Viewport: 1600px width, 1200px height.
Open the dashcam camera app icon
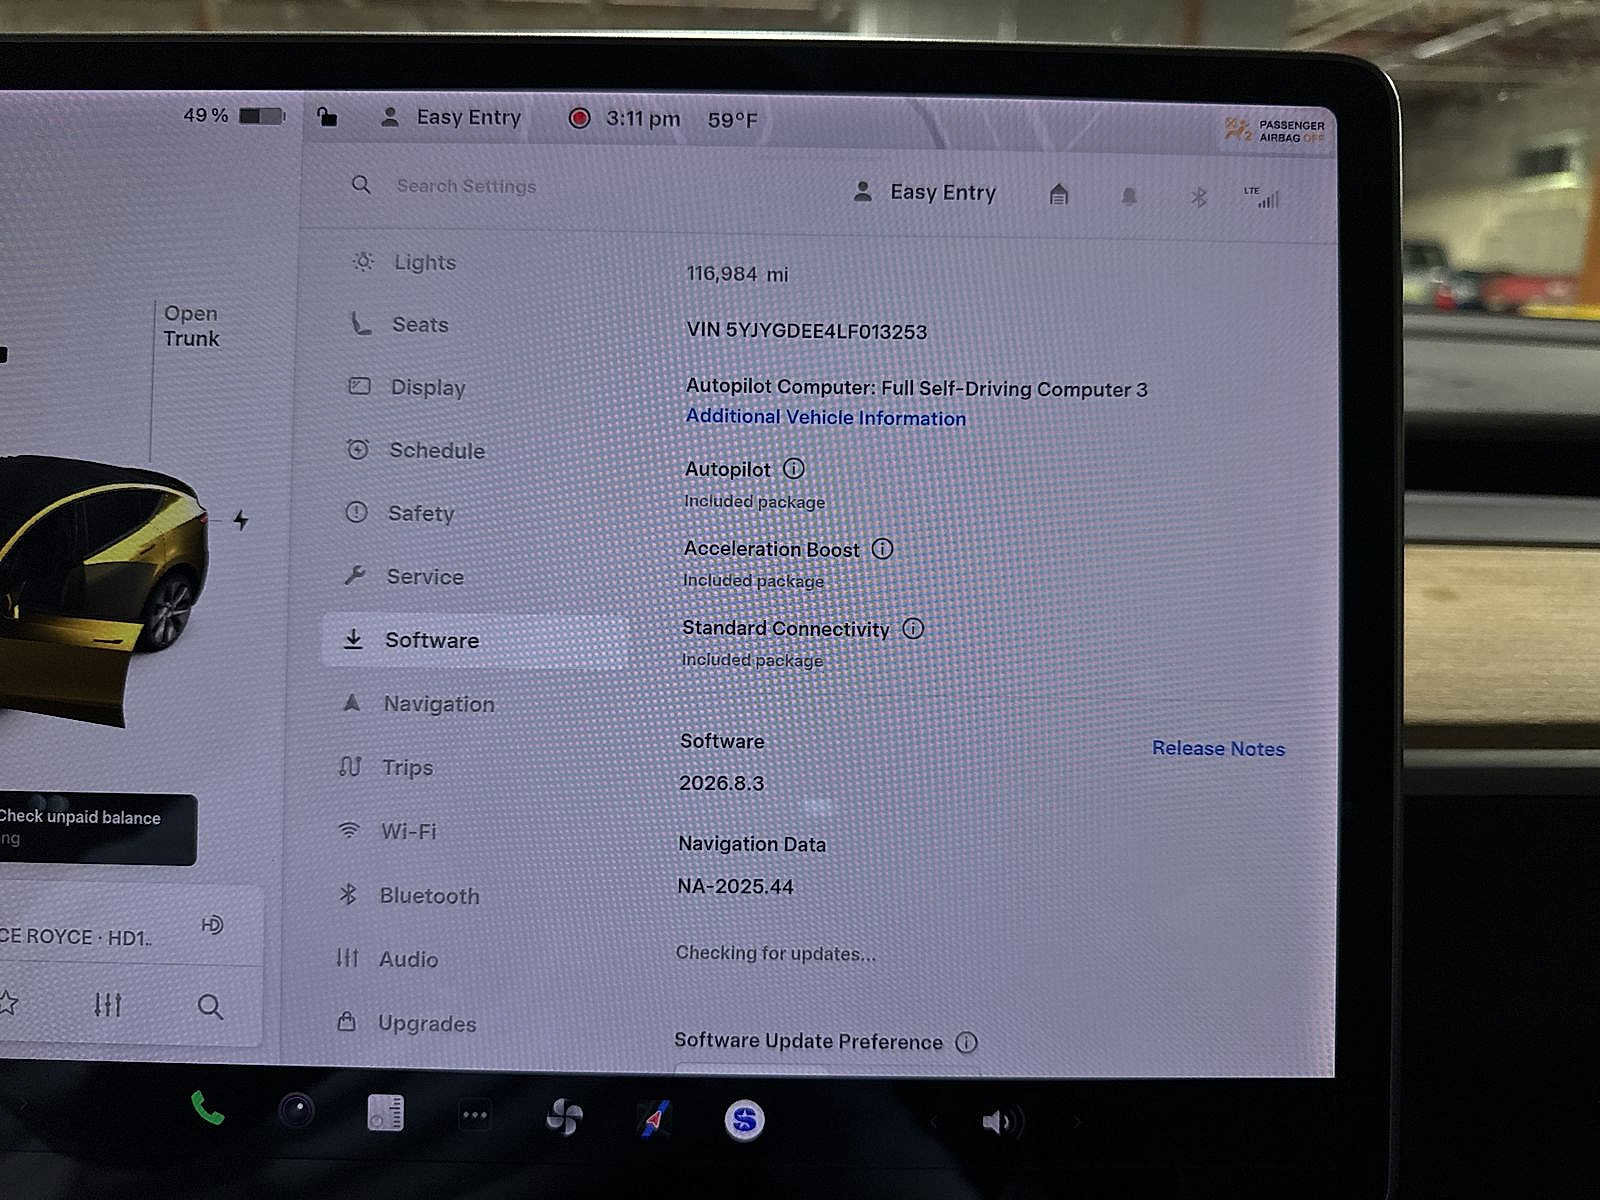[x=296, y=1111]
